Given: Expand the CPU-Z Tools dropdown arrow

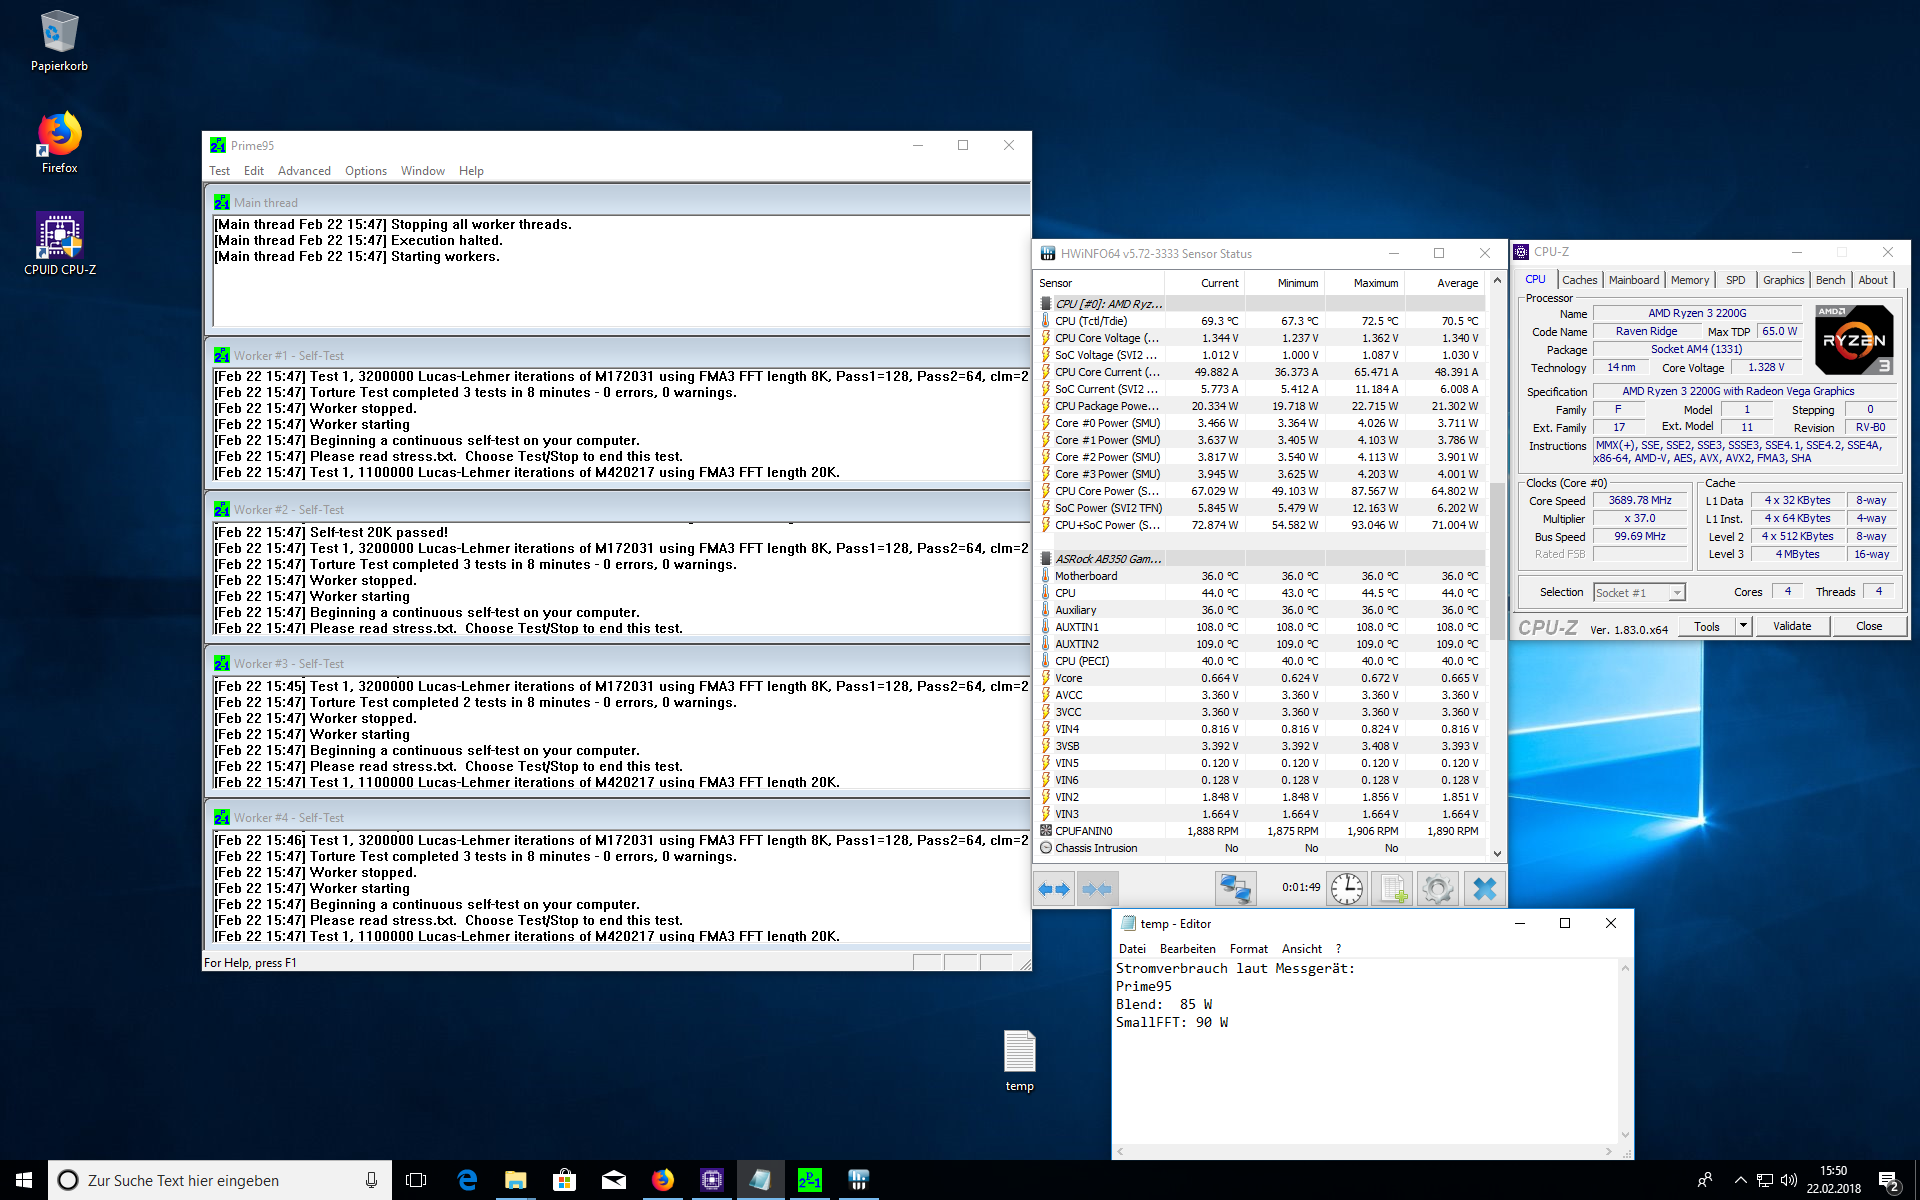Looking at the screenshot, I should click(x=1743, y=626).
